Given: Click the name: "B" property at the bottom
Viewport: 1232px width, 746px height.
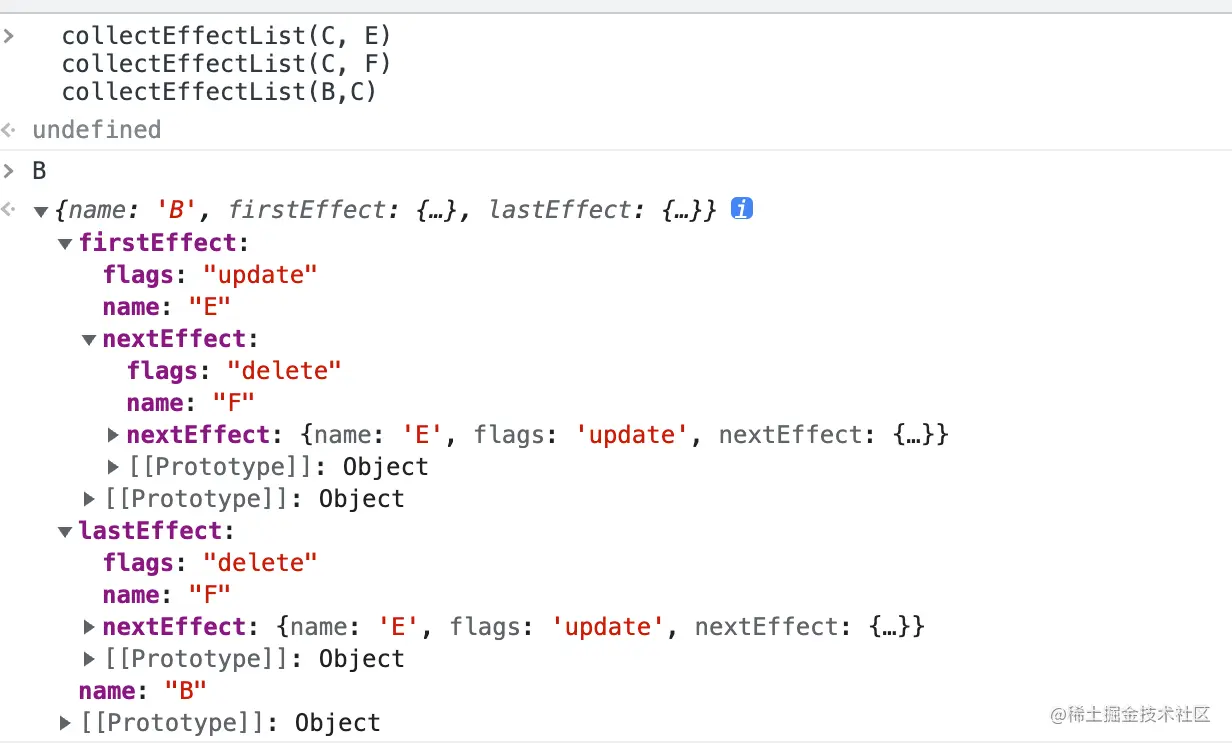Looking at the screenshot, I should tap(142, 691).
